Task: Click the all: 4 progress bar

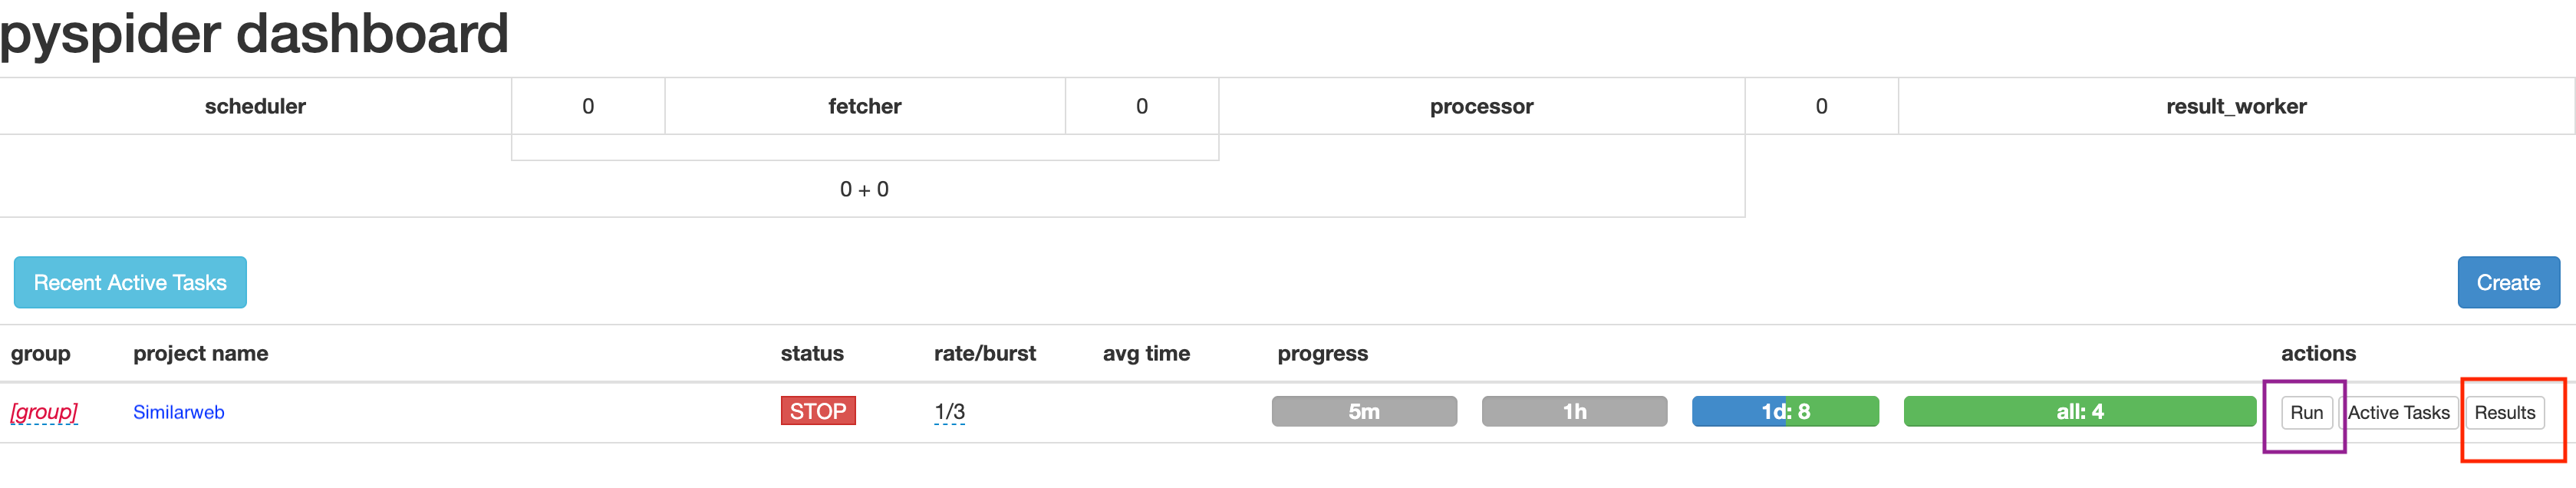Action: coord(2080,411)
